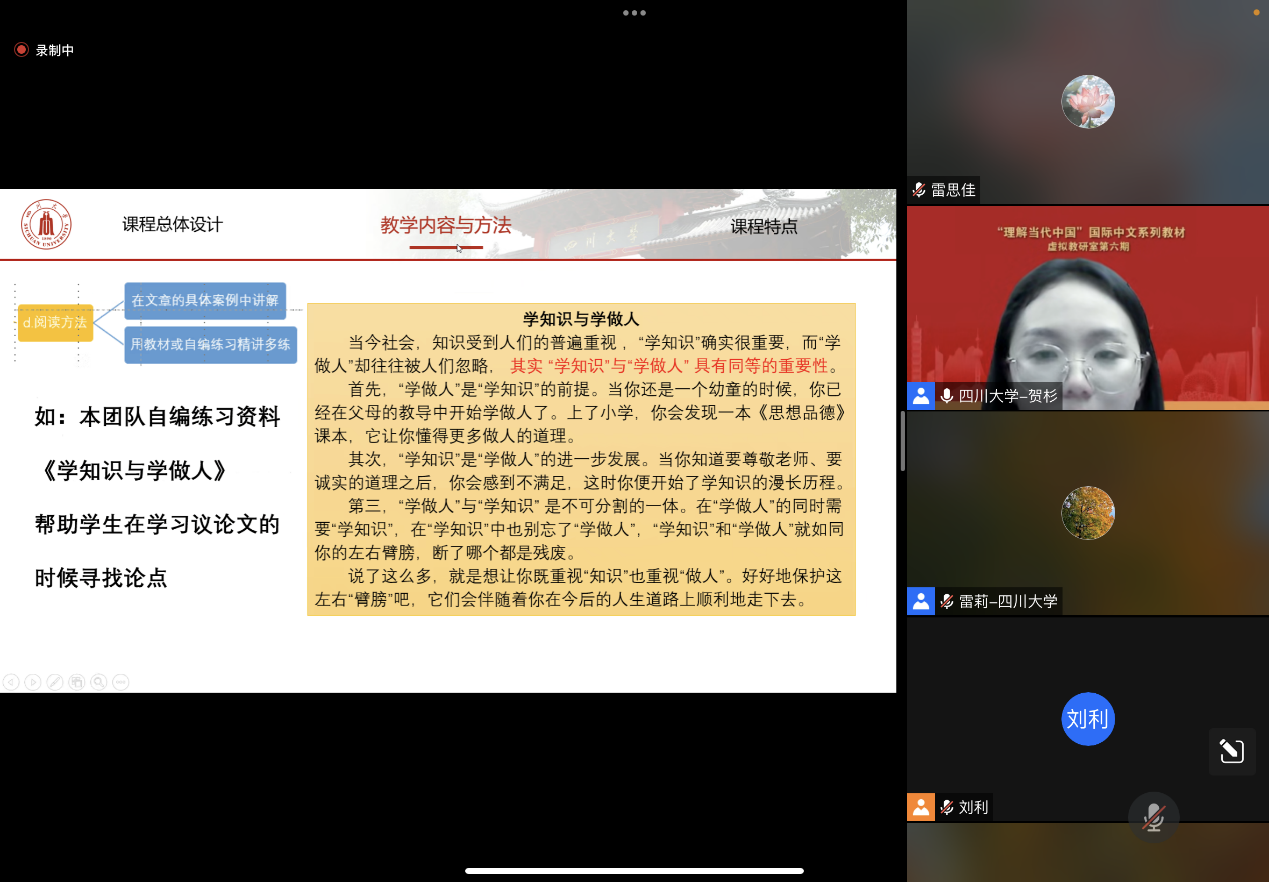Toggle the floating muted microphone button

[1153, 817]
